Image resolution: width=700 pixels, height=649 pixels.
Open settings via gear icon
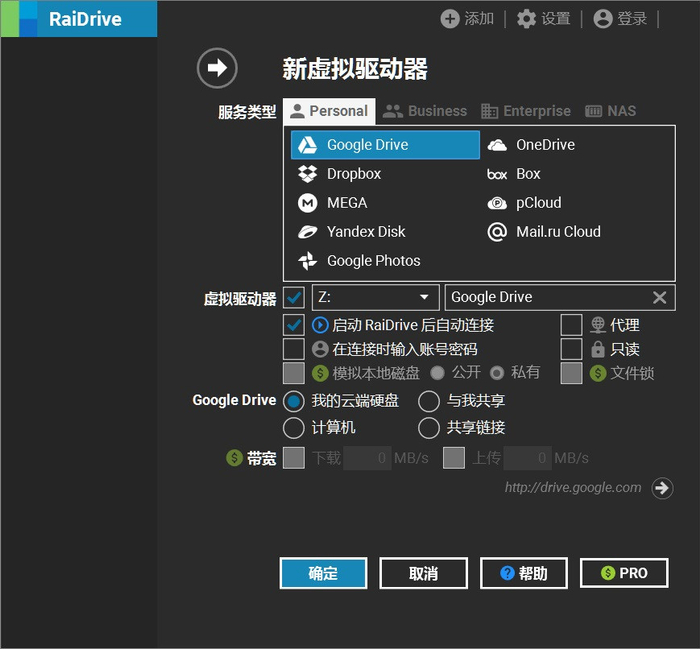[526, 19]
